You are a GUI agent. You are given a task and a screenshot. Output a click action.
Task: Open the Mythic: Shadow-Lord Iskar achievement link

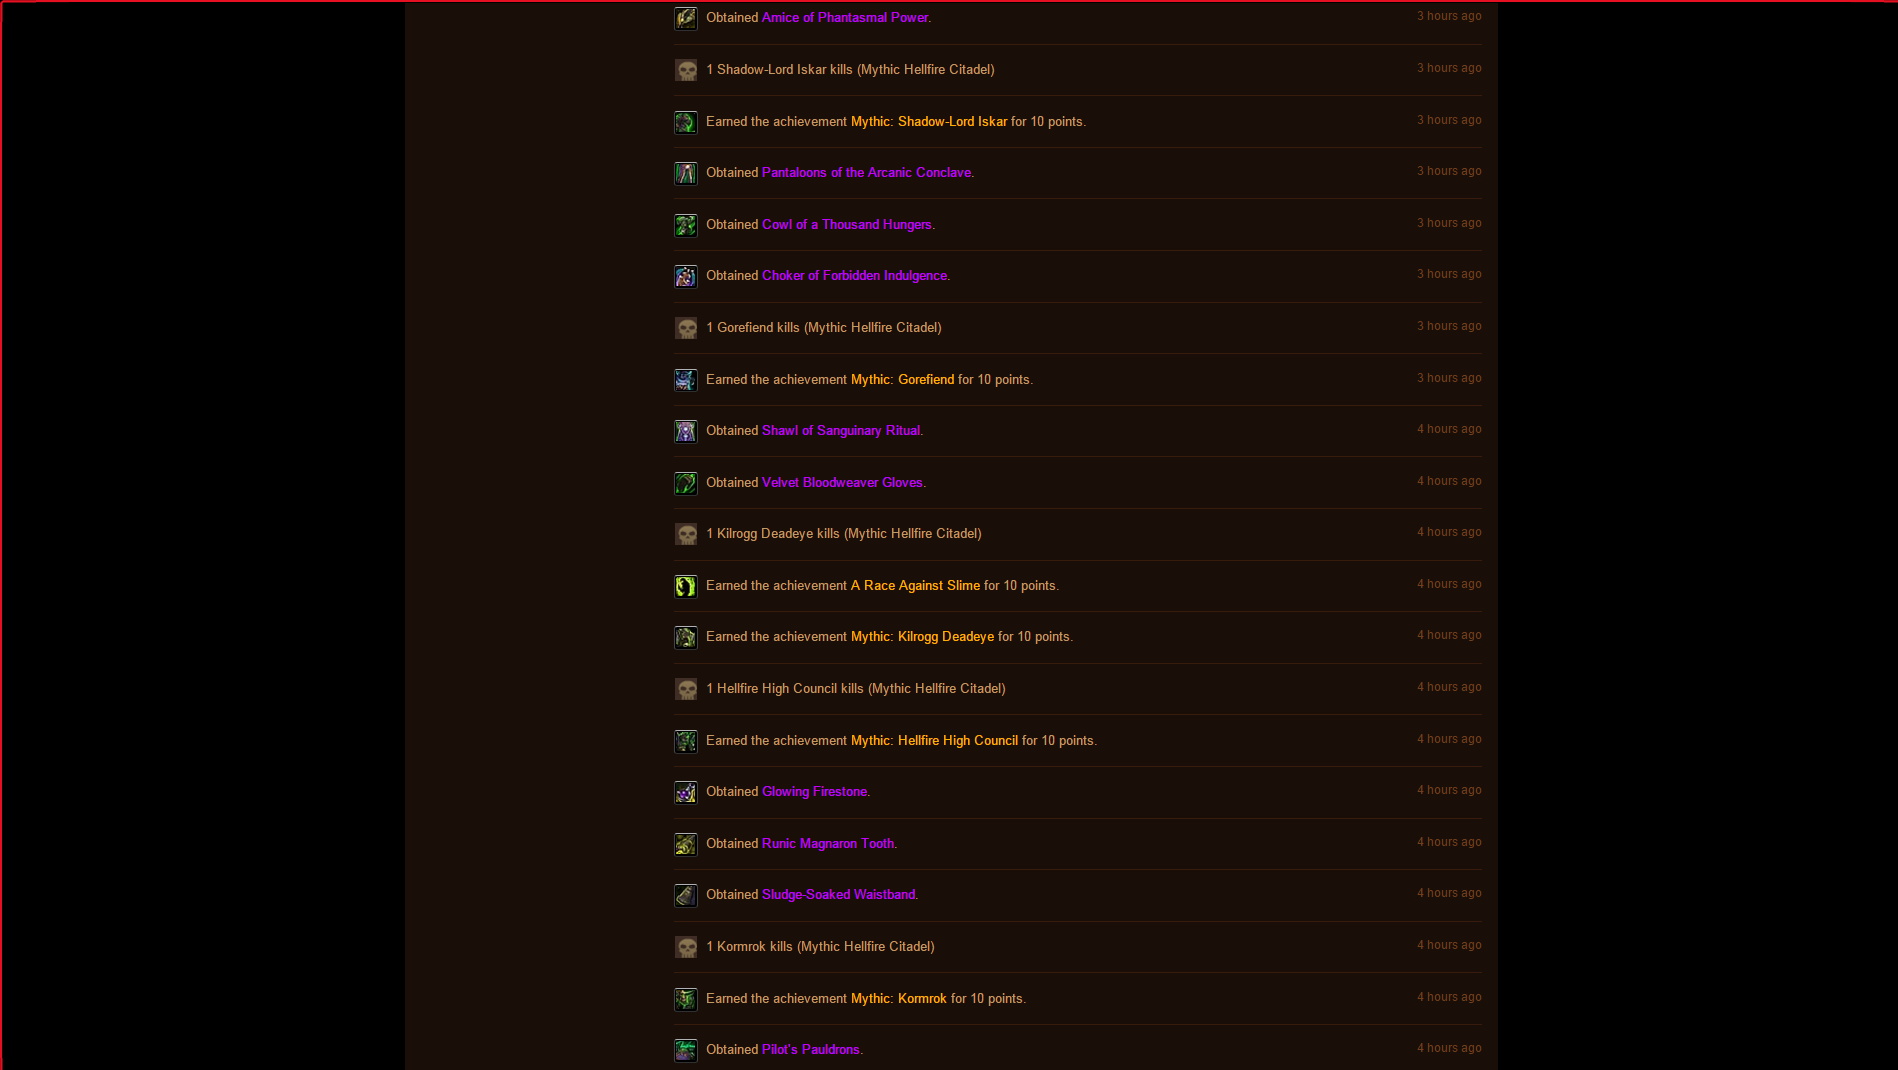point(929,122)
